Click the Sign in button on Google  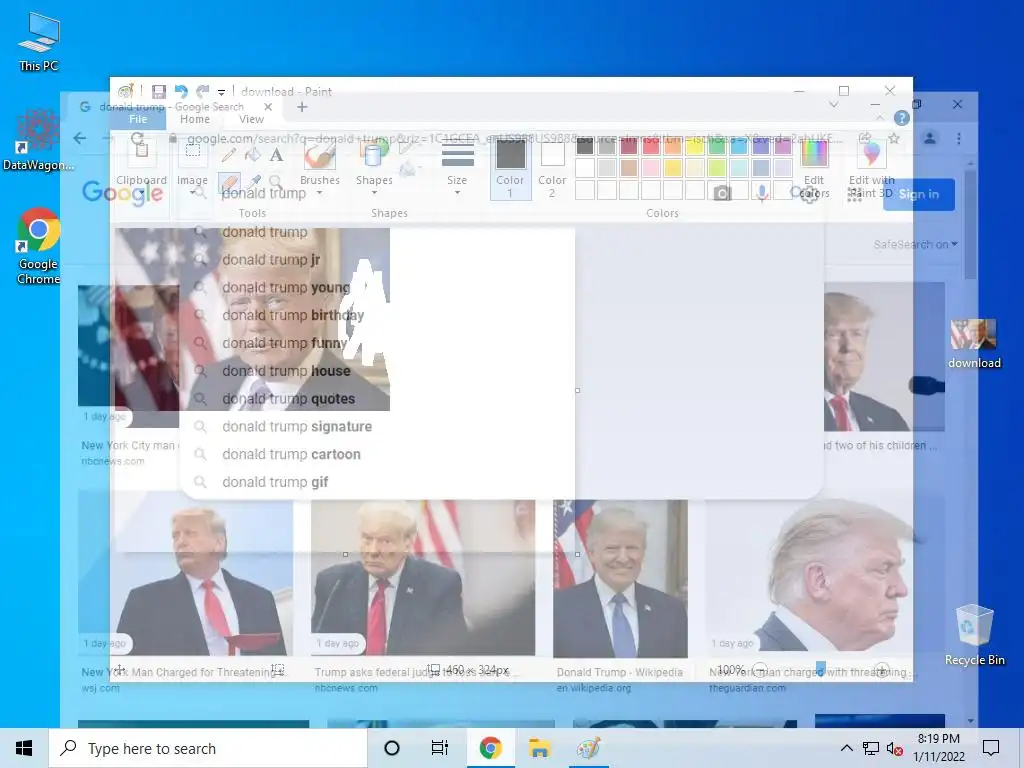coord(919,194)
